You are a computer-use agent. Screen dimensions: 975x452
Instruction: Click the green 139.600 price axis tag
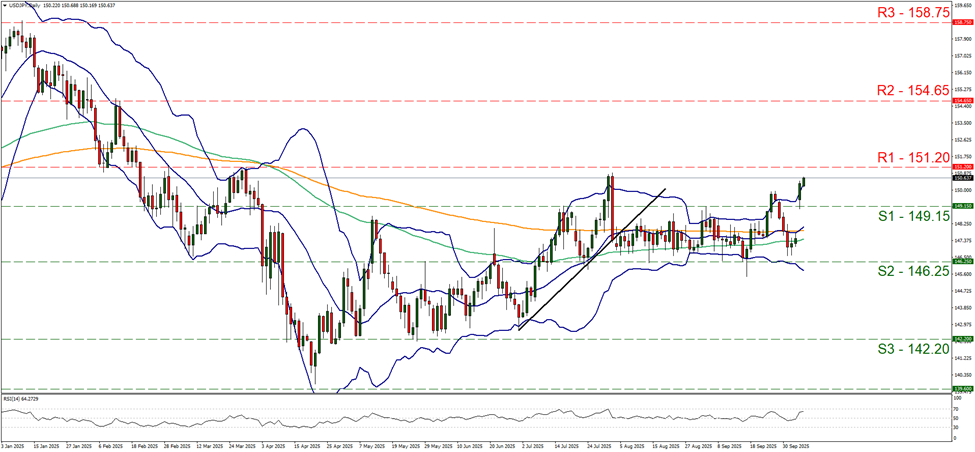pyautogui.click(x=959, y=389)
